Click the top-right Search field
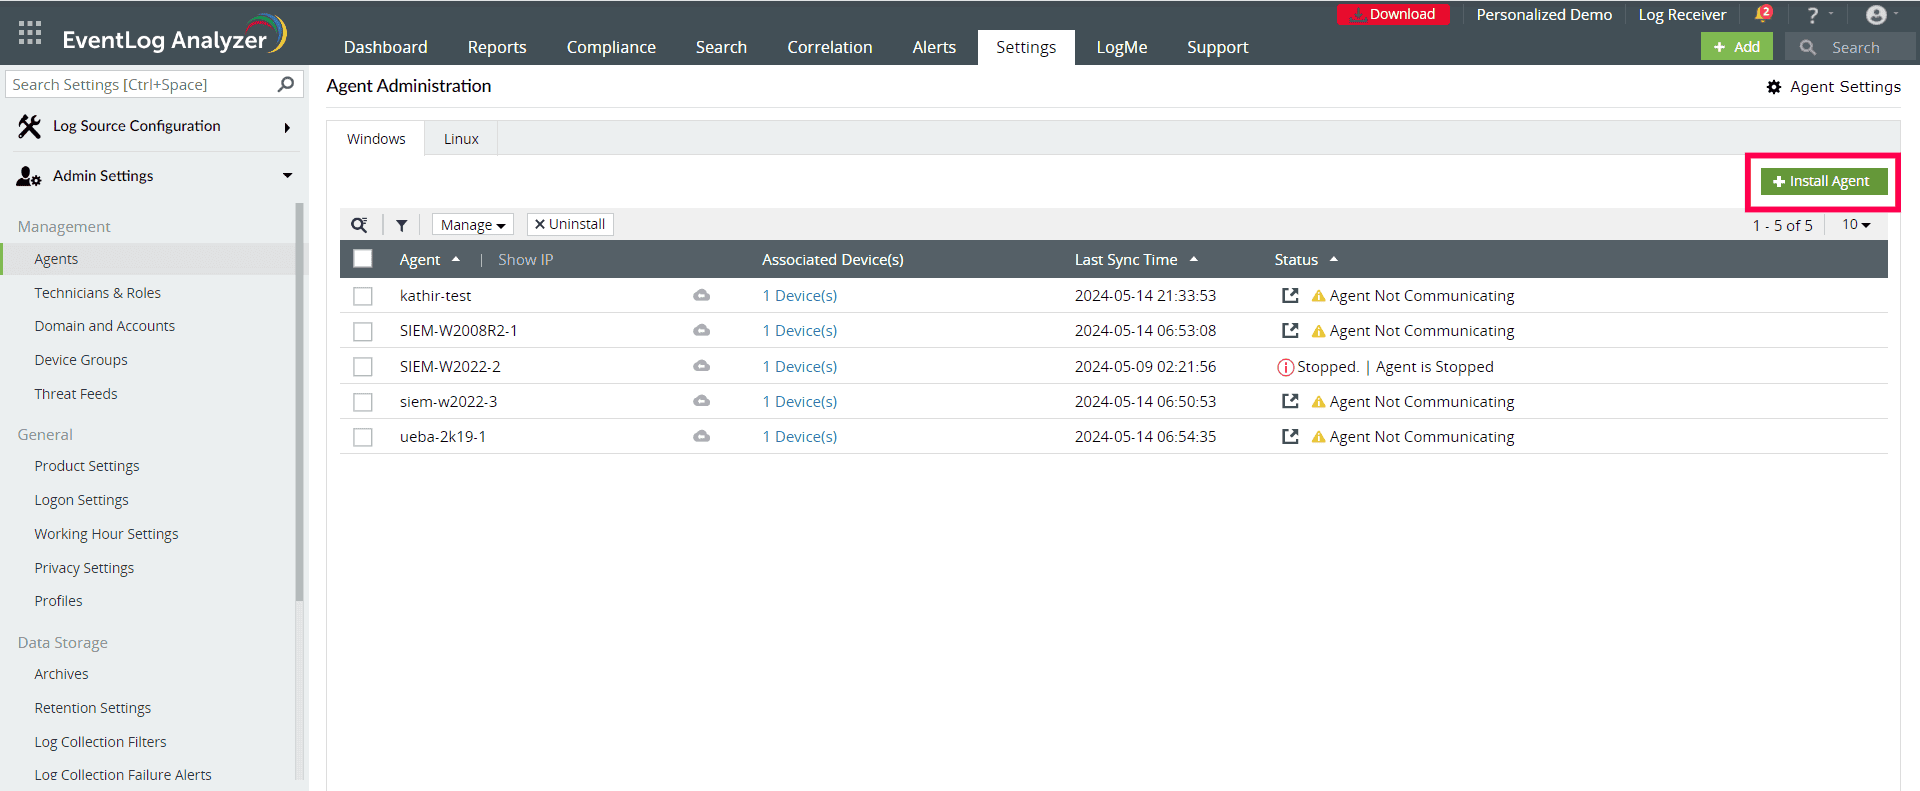The image size is (1920, 791). coord(1852,47)
